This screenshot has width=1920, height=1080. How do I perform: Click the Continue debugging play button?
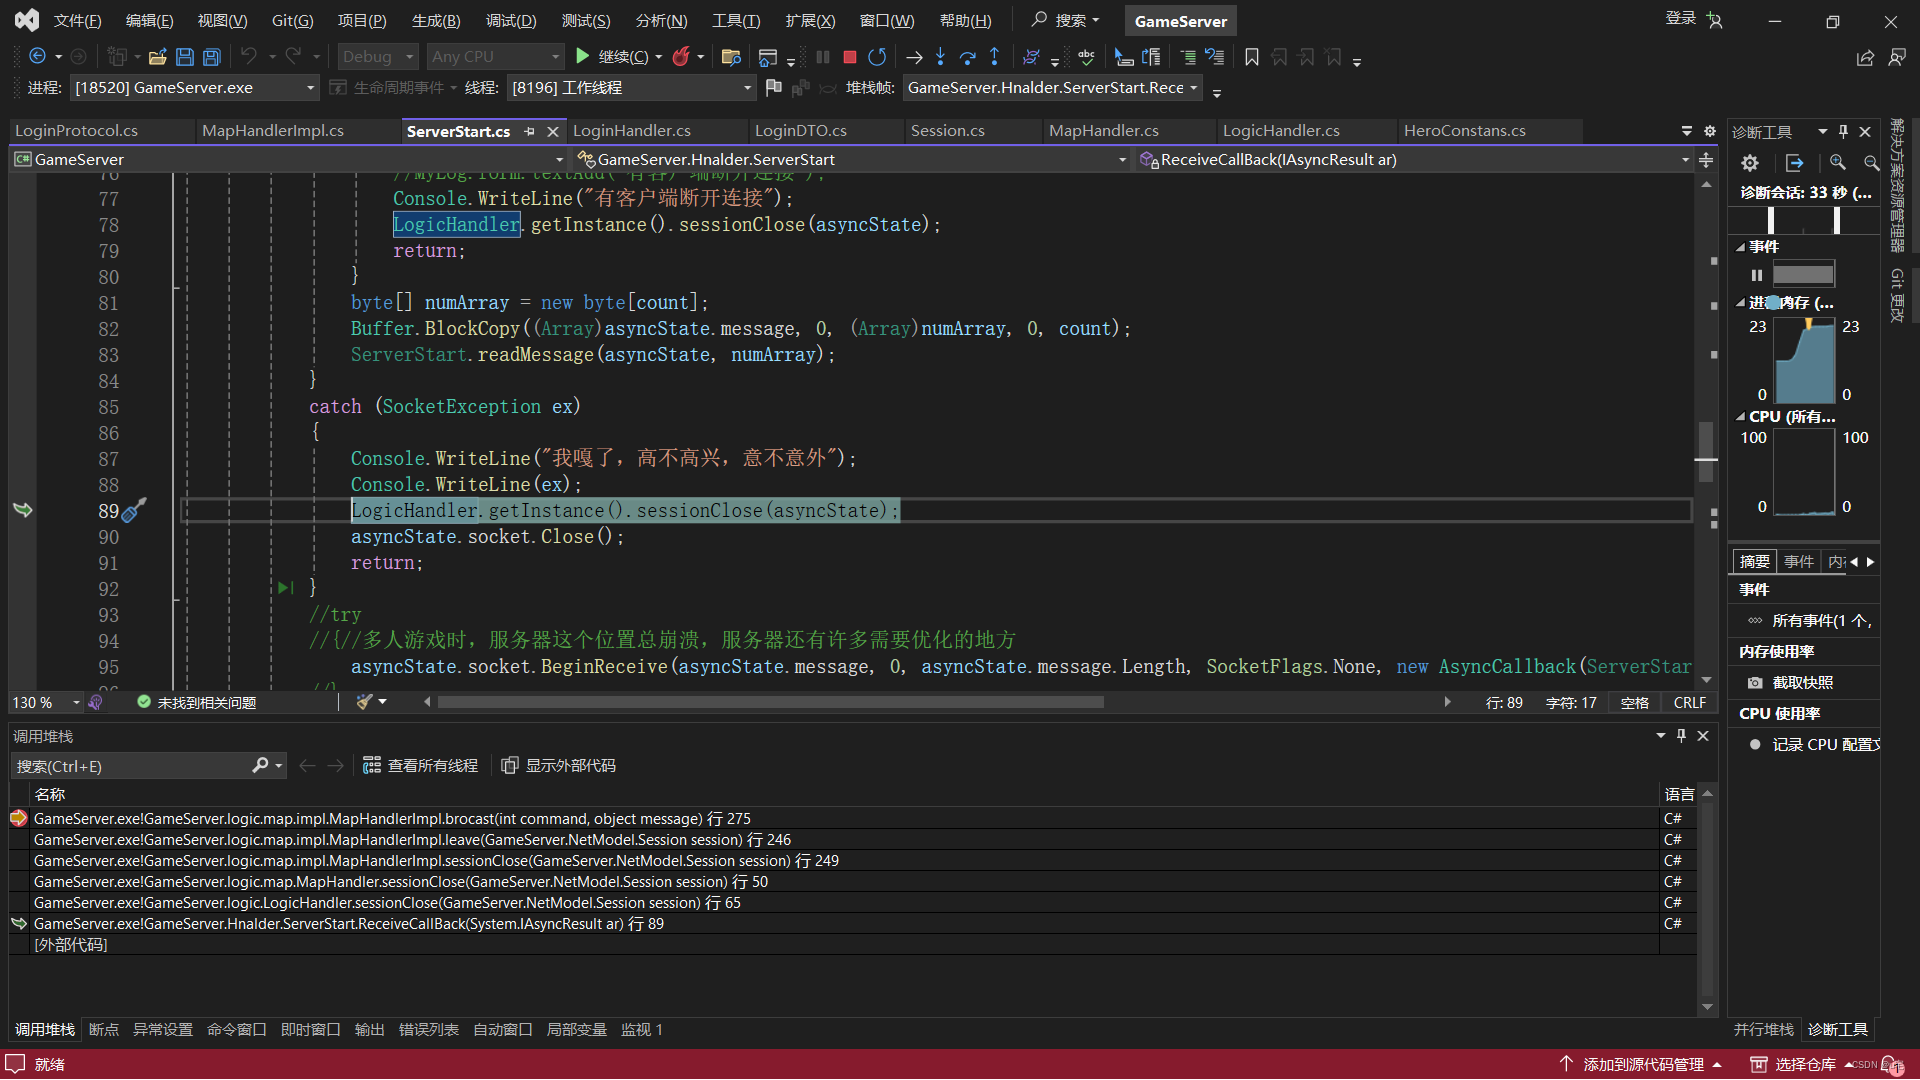click(x=583, y=57)
